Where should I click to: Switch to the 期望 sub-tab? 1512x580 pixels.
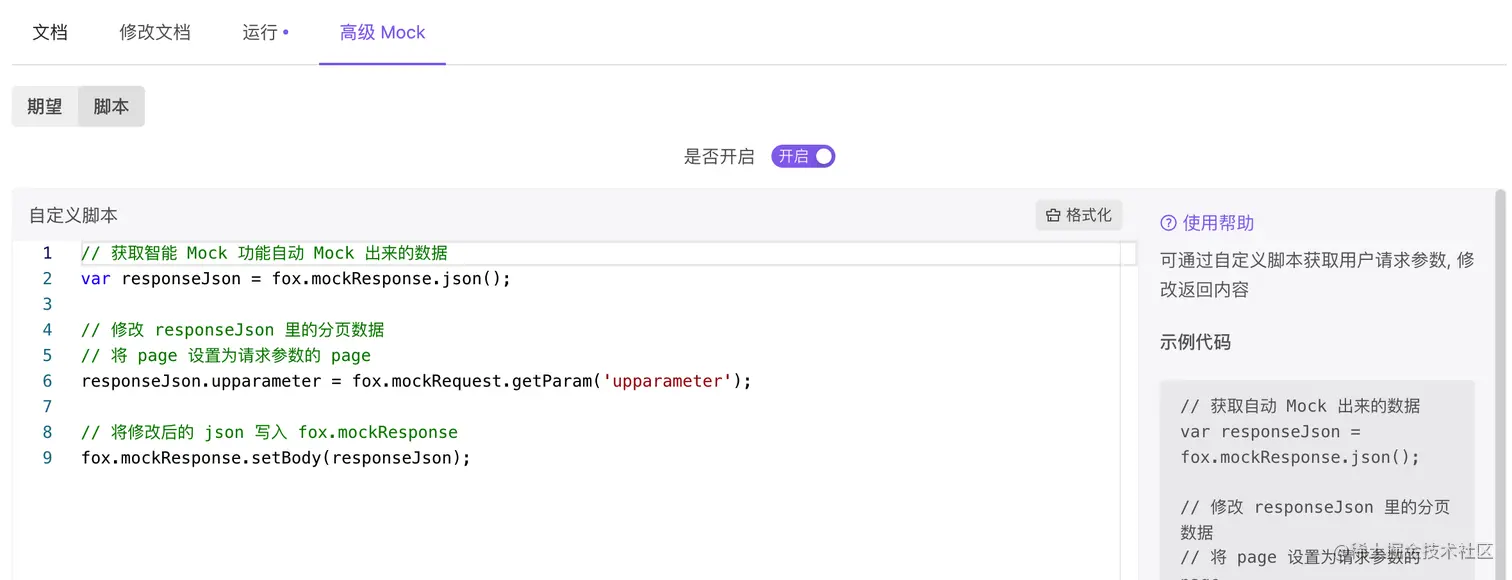tap(44, 106)
